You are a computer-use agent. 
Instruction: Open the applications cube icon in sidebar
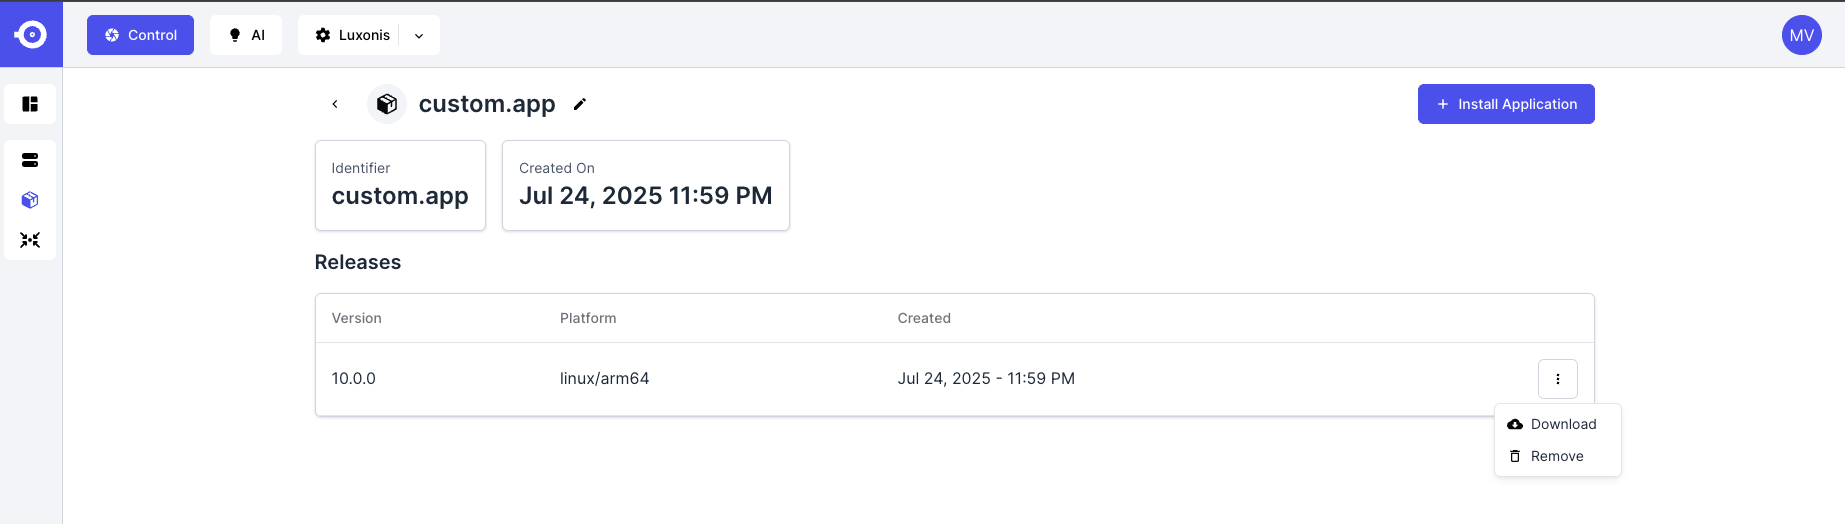(30, 200)
